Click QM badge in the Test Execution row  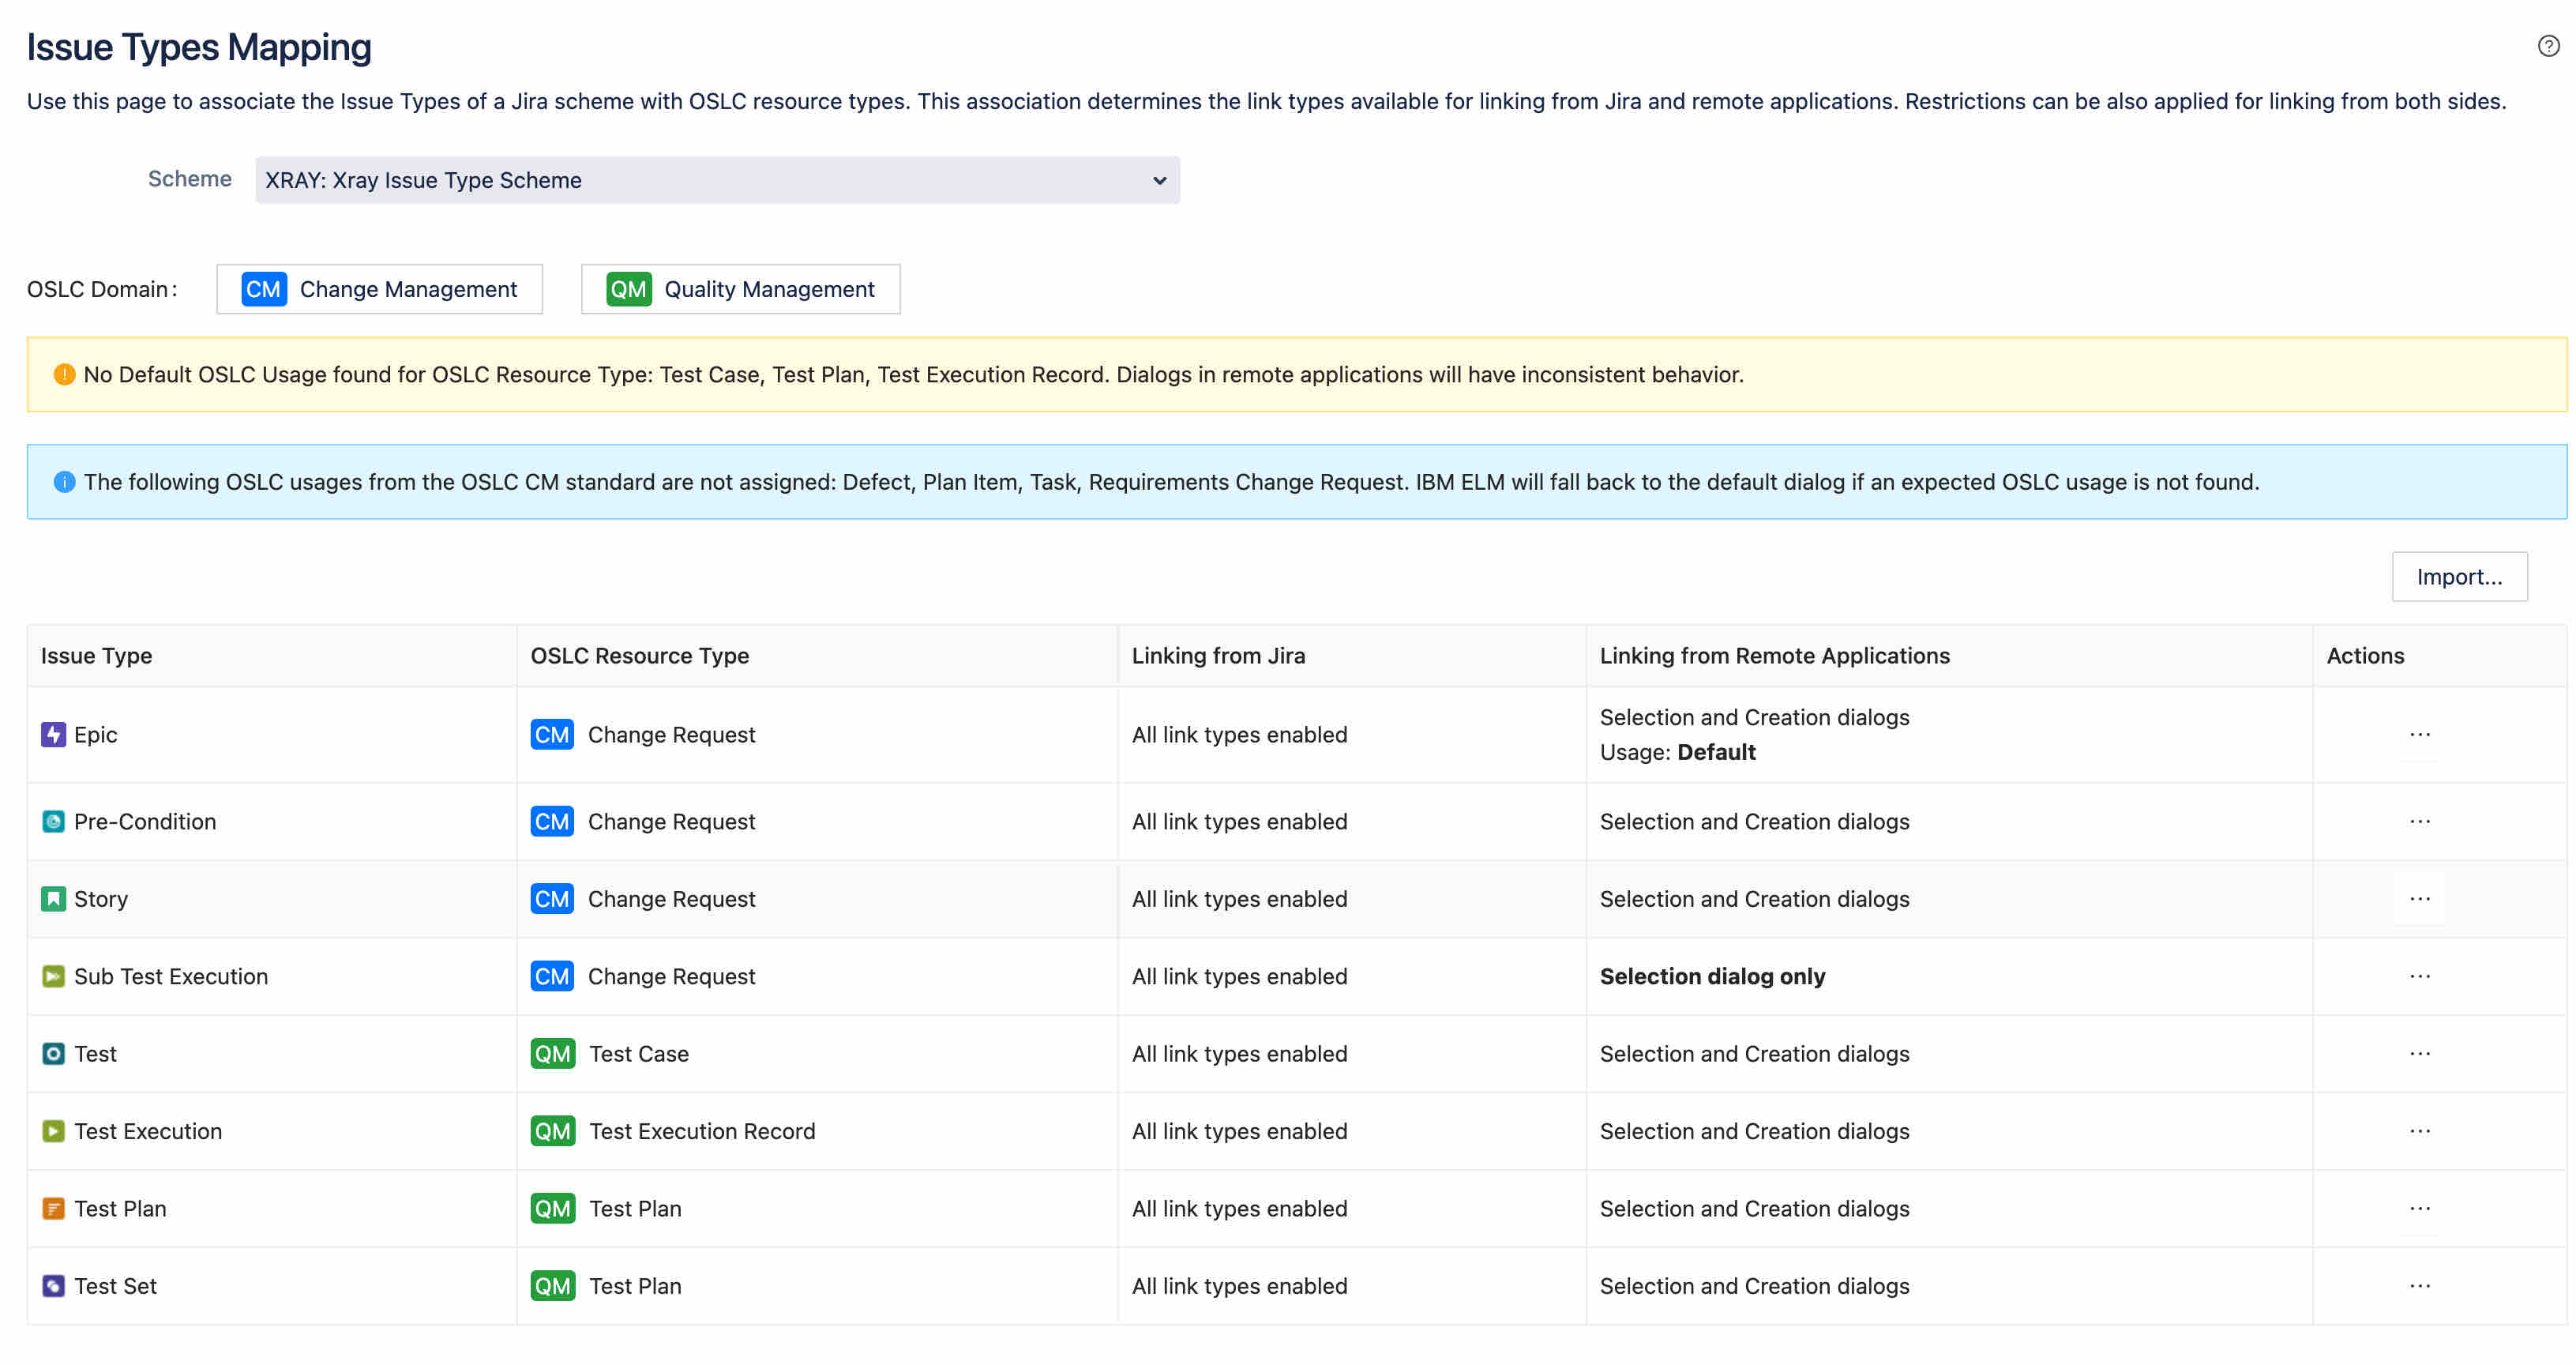[x=552, y=1131]
